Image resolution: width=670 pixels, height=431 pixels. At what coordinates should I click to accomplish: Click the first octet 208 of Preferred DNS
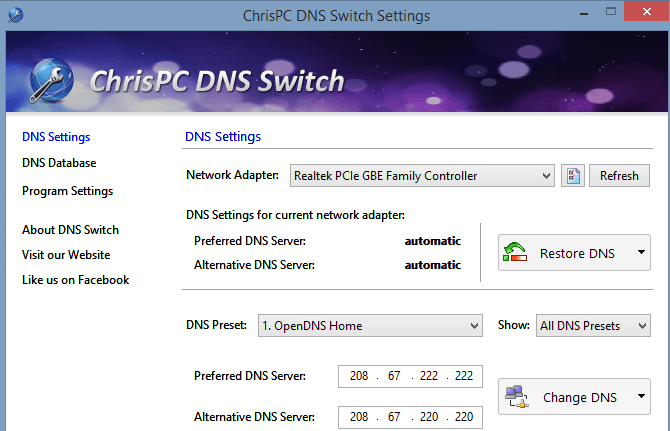click(x=359, y=376)
